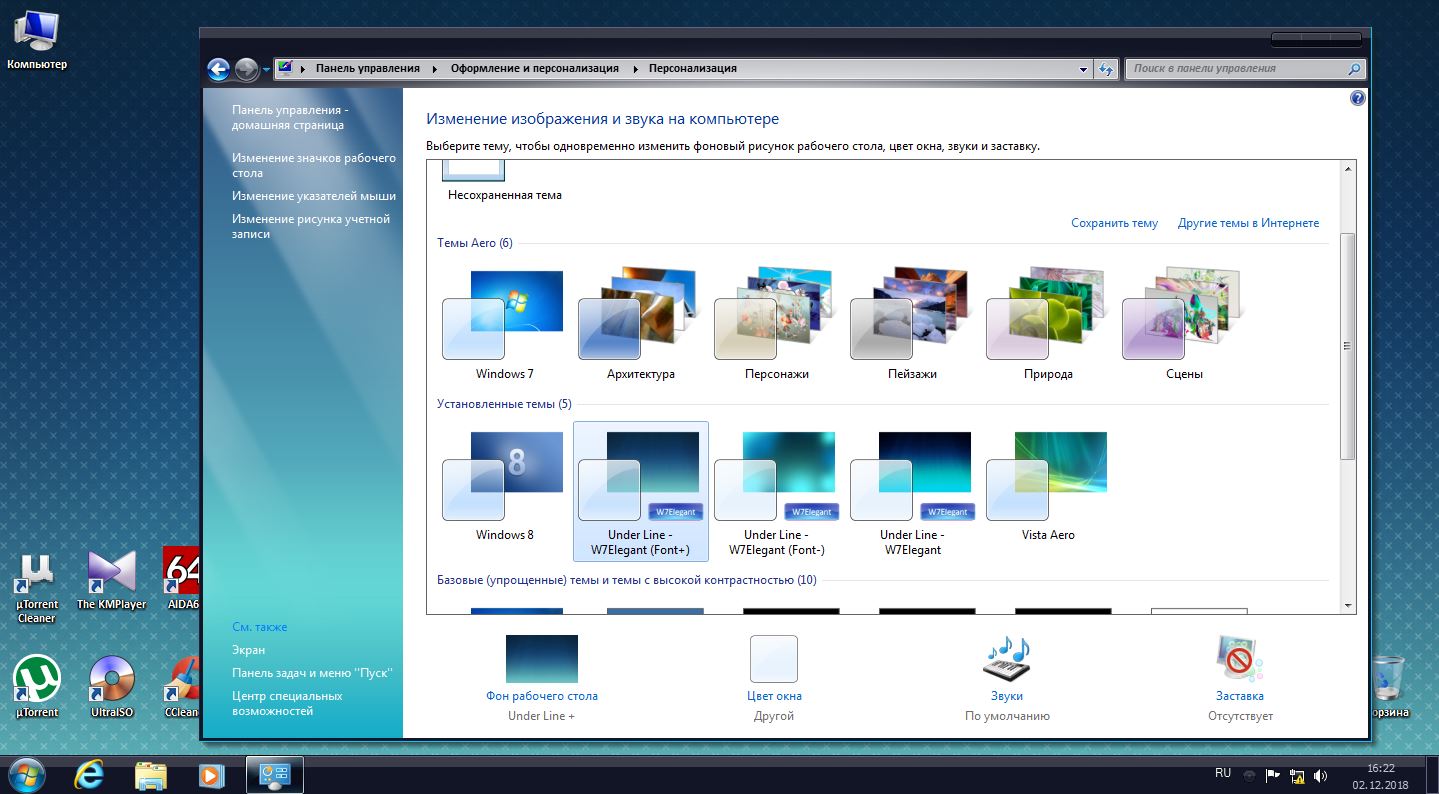Select the Персонажи theme
Image resolution: width=1439 pixels, height=794 pixels.
[777, 324]
